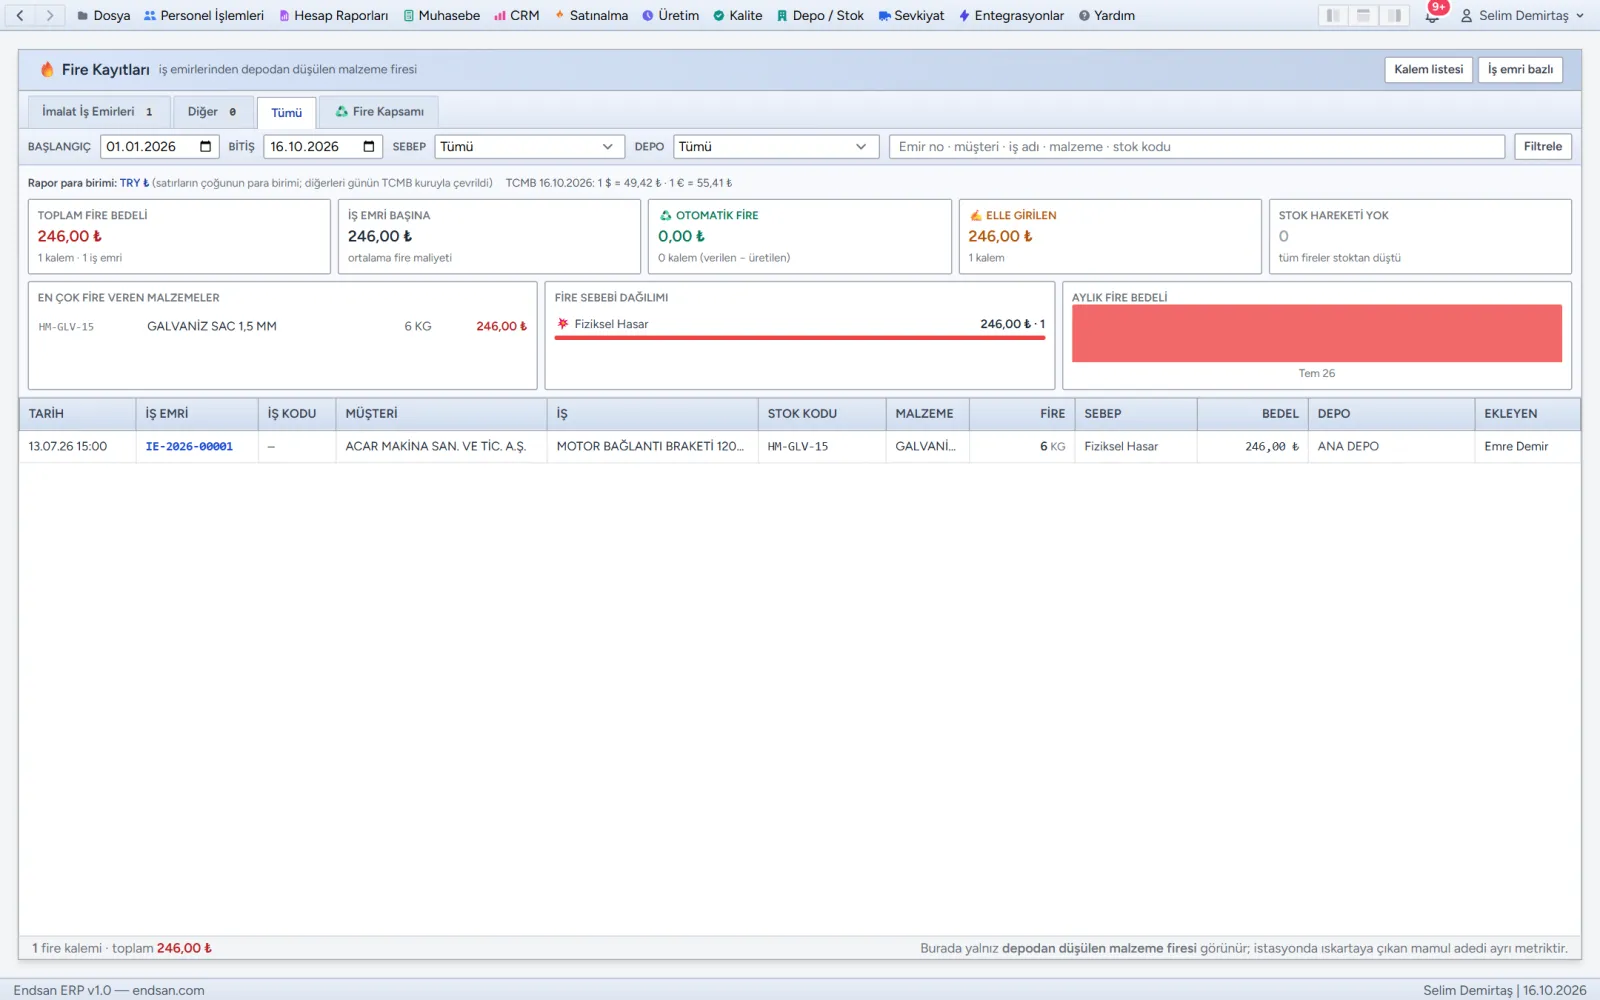
Task: Open the Üretim menu
Action: tap(671, 15)
